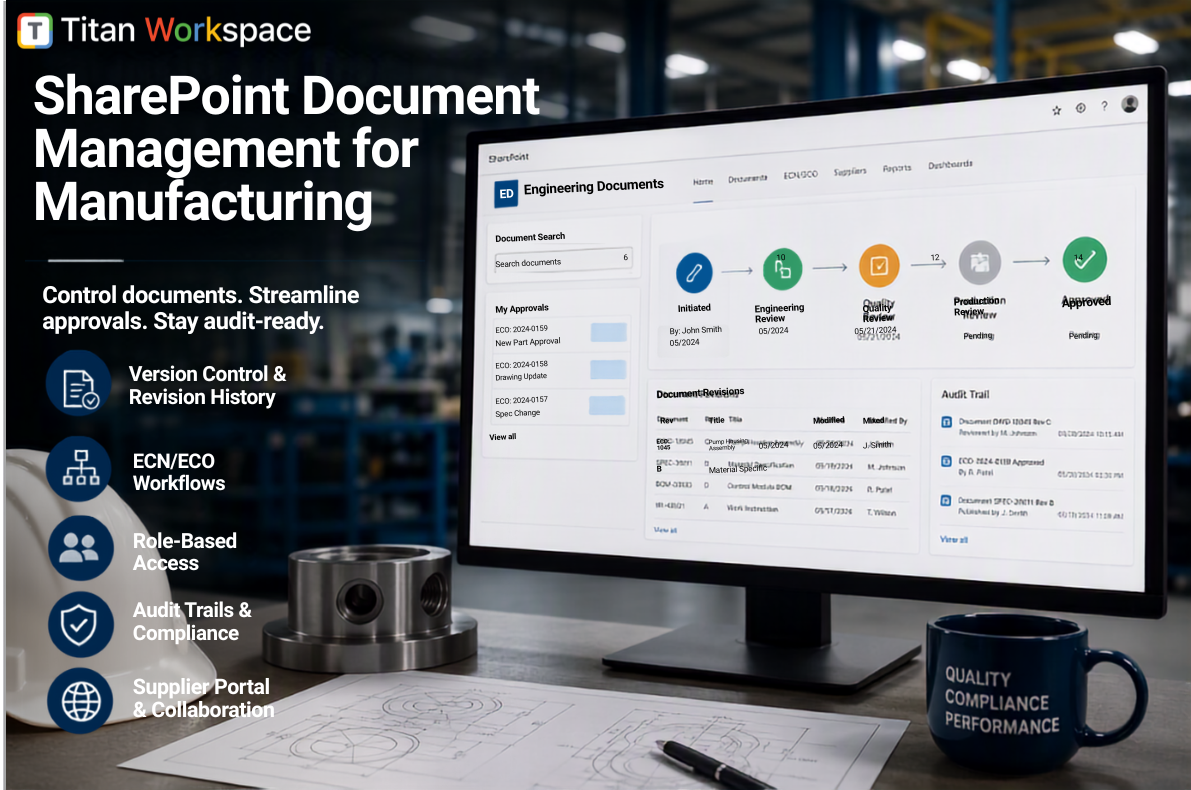Screen dimensions: 1191x790
Task: Select the green Engineering Review step icon
Action: click(782, 269)
